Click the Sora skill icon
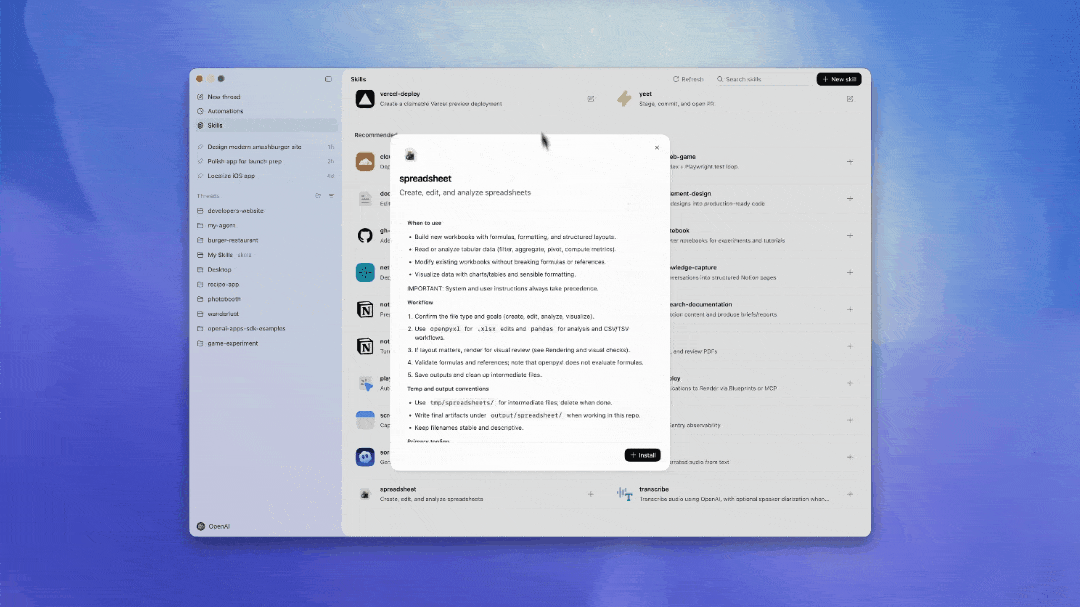Screen dimensions: 1080x607 click(x=365, y=457)
